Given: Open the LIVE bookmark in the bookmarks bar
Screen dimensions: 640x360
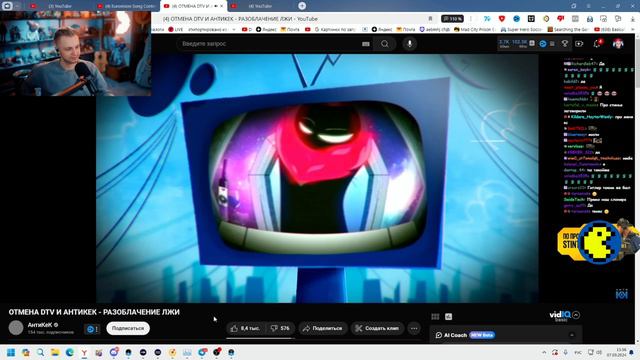Looking at the screenshot, I should (x=176, y=29).
